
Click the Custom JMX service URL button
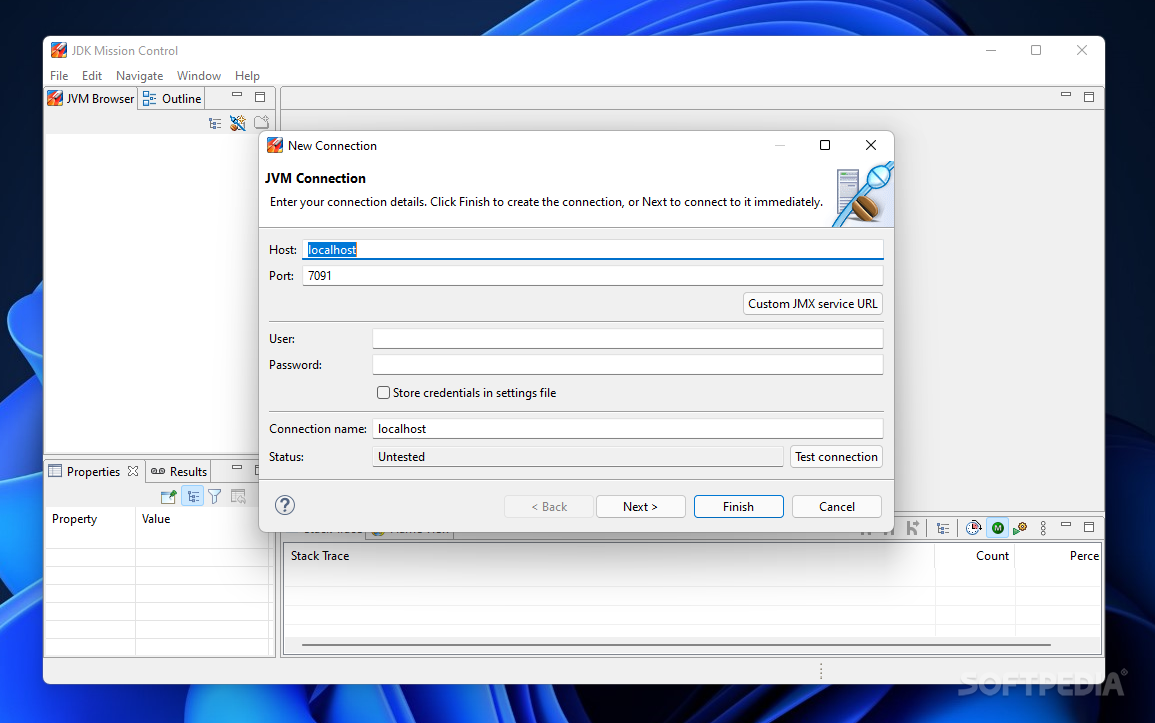pos(812,304)
